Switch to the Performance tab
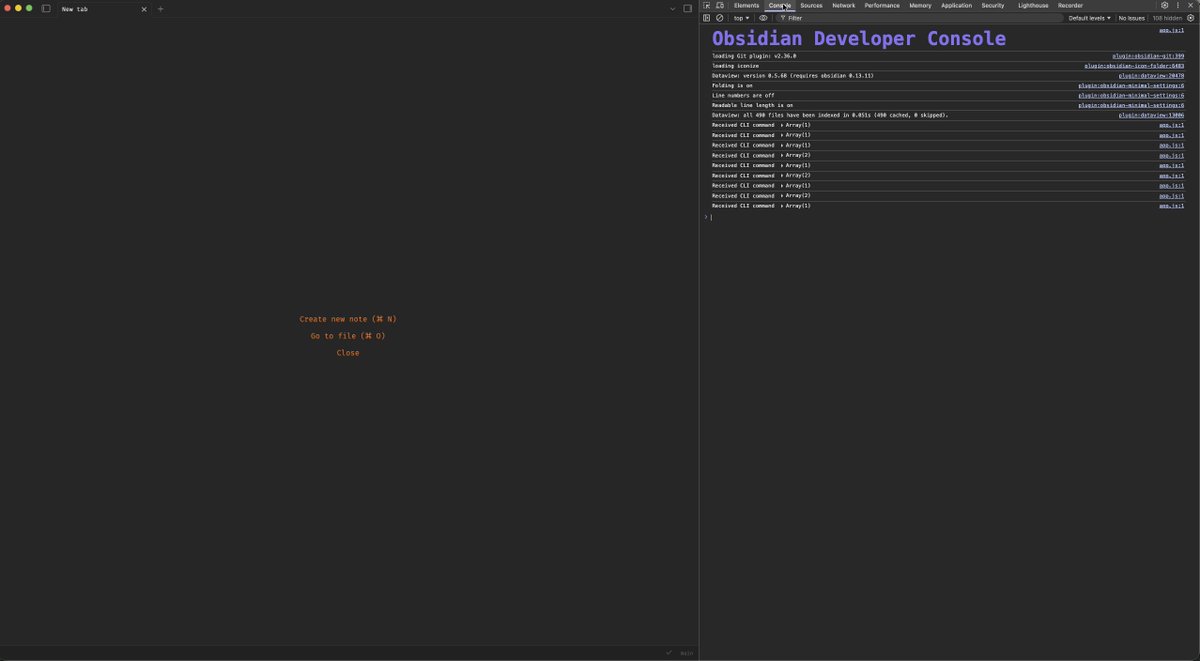Screen dimensions: 1200x661 pyautogui.click(x=882, y=5)
